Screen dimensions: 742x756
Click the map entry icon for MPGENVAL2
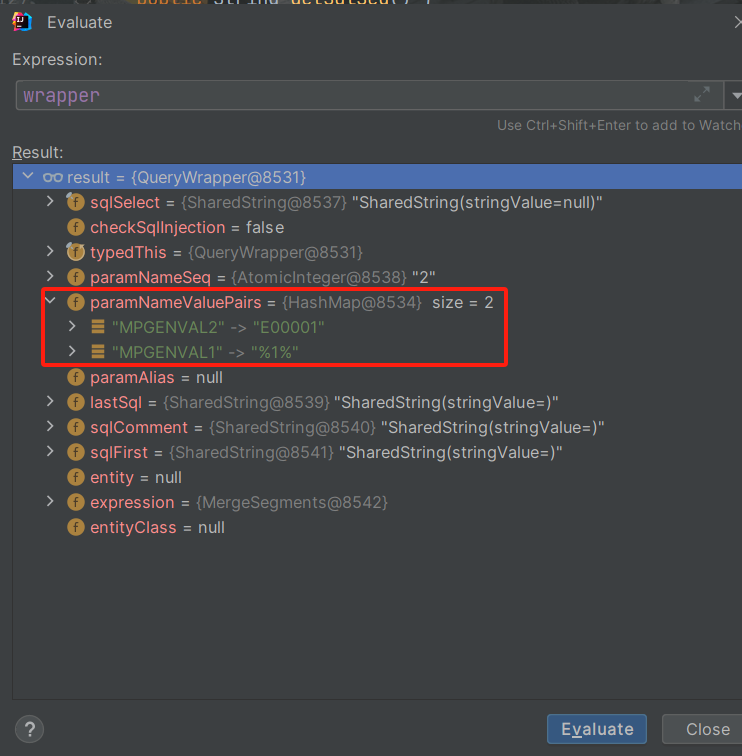pyautogui.click(x=98, y=327)
